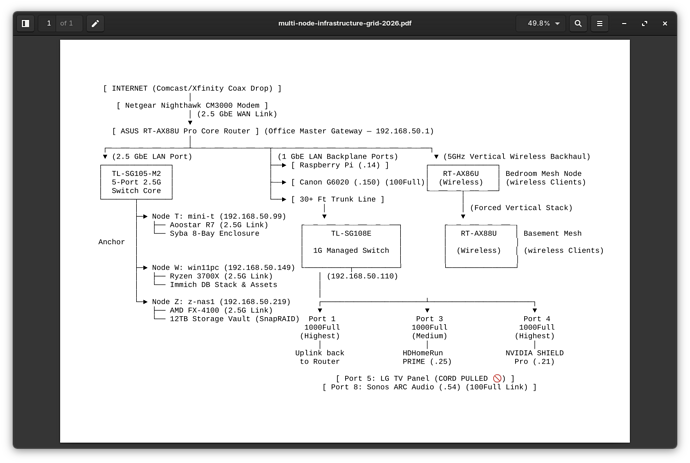Open the 49.8% zoom level dropdown
The image size is (690, 463).
click(543, 23)
